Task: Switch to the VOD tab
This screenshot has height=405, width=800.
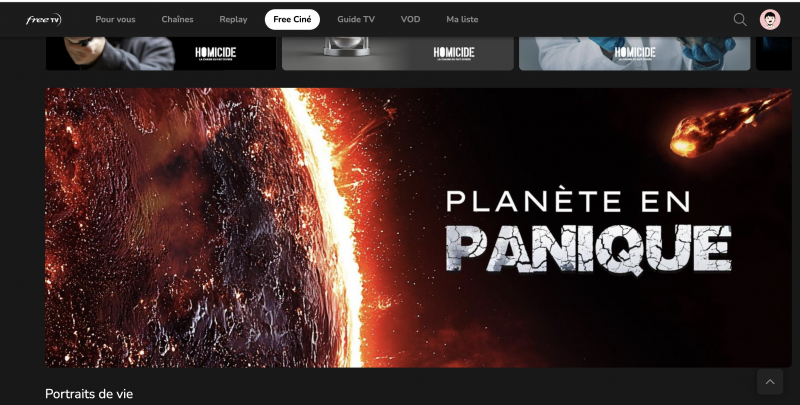Action: click(x=410, y=19)
